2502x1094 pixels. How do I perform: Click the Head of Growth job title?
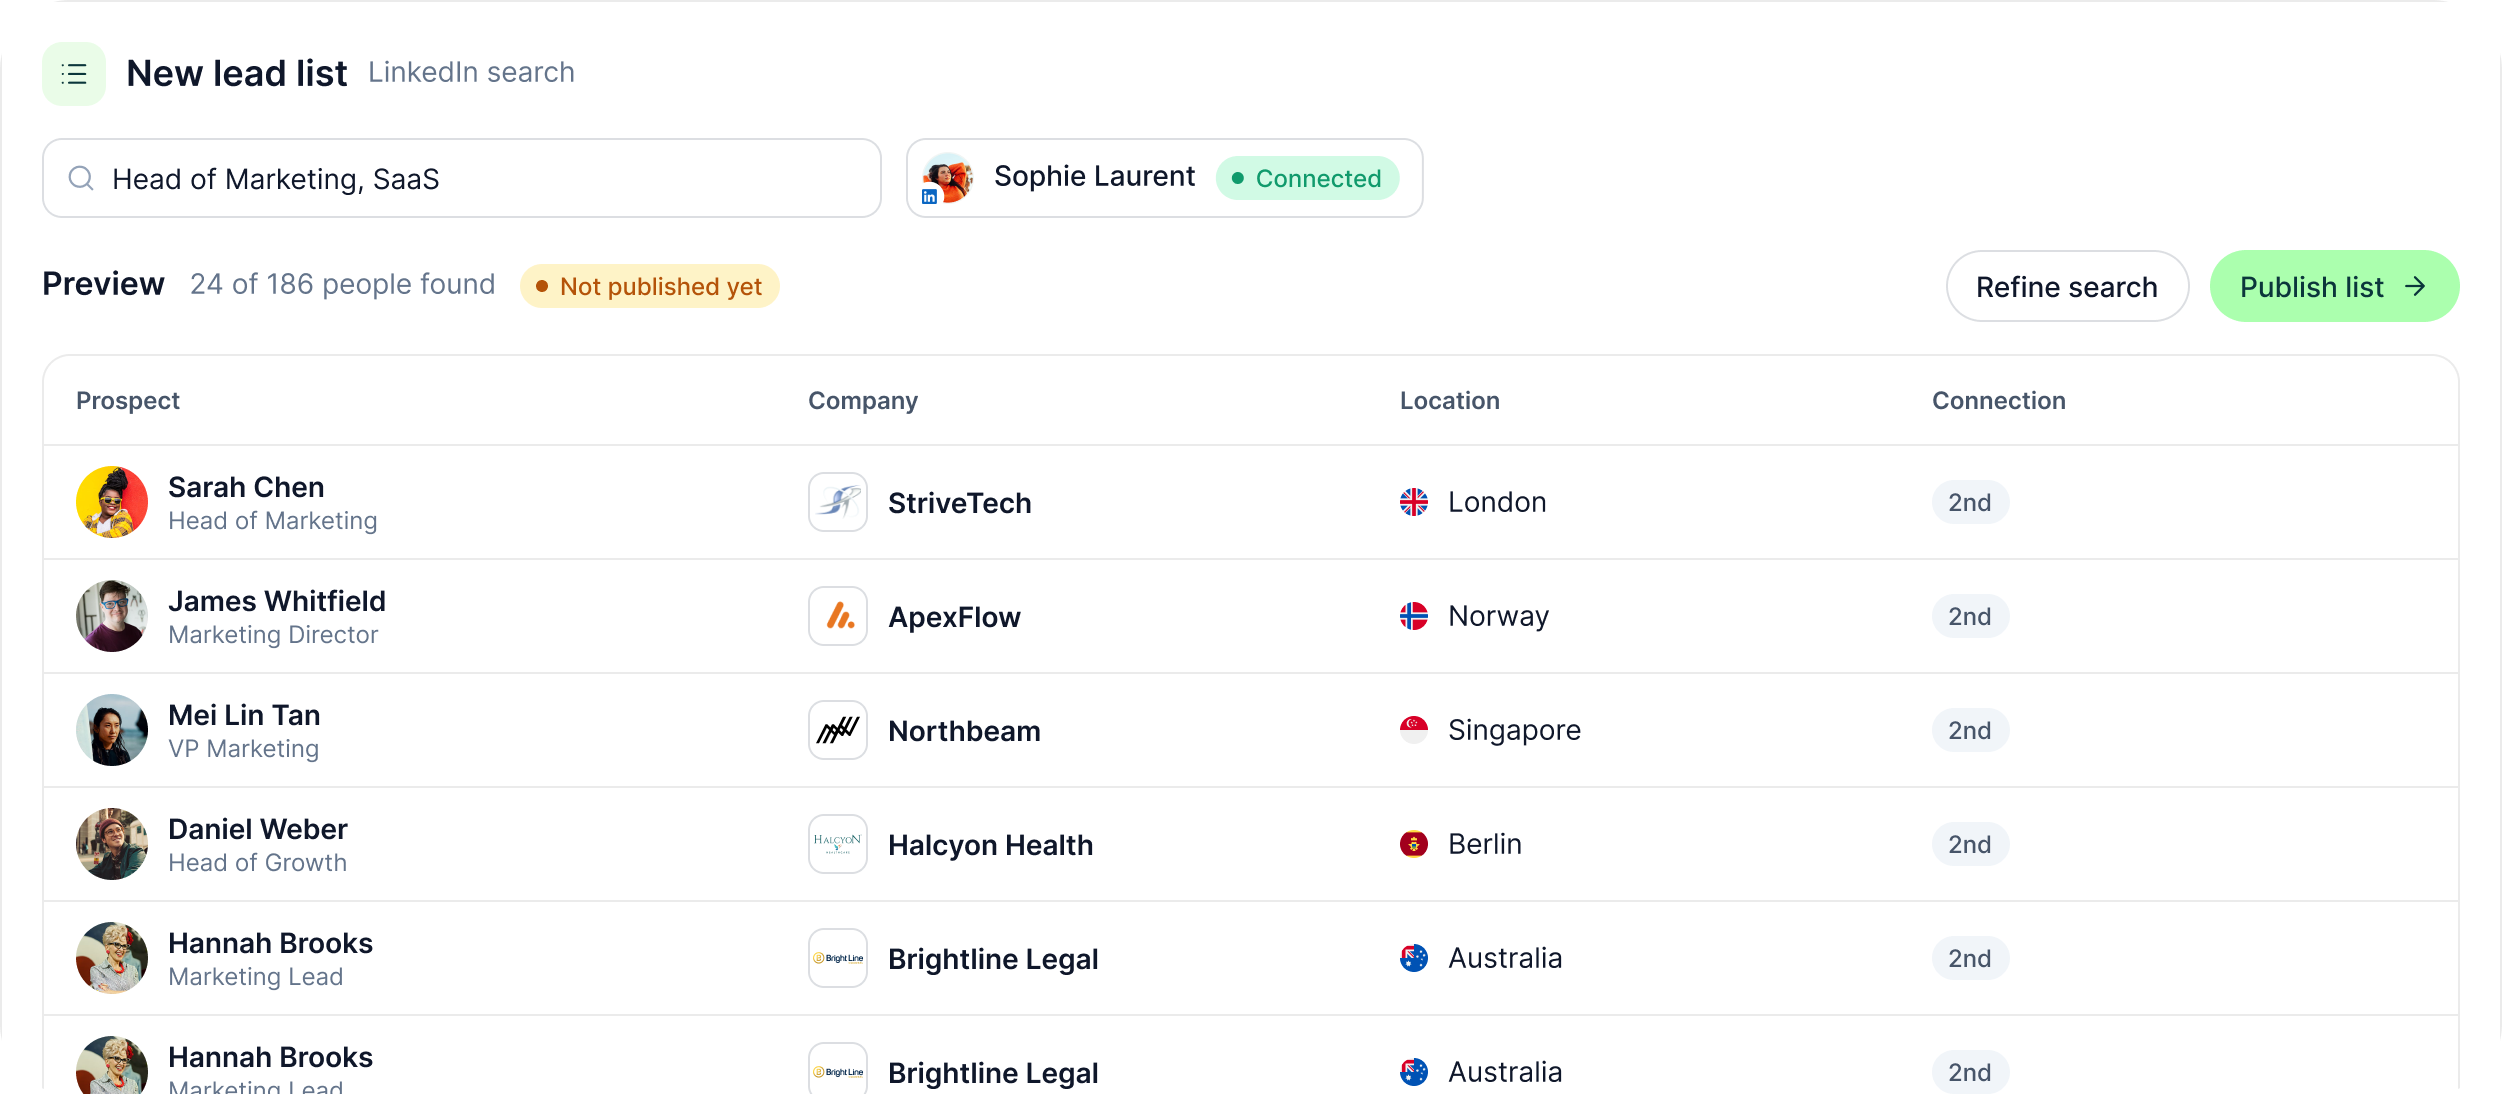pos(258,863)
